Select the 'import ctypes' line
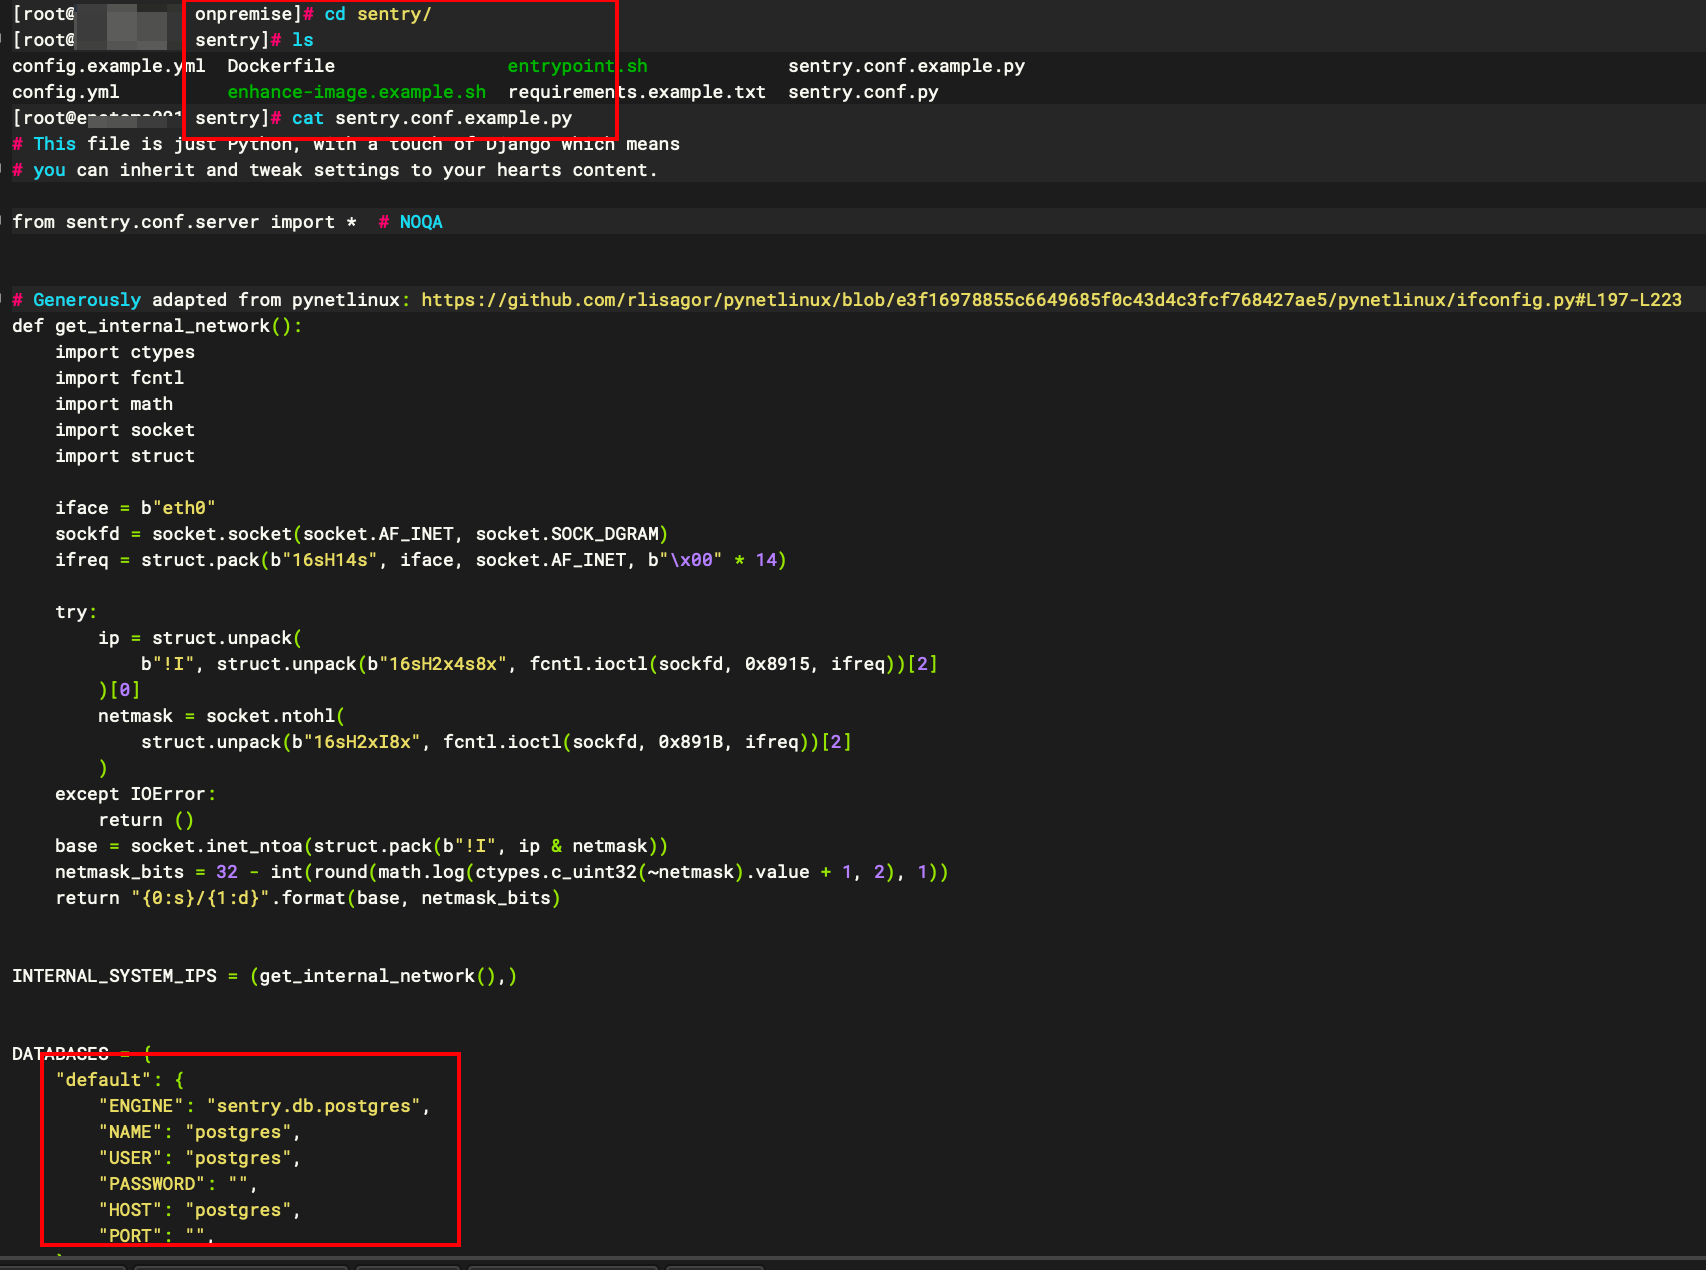Image resolution: width=1706 pixels, height=1270 pixels. pyautogui.click(x=125, y=352)
